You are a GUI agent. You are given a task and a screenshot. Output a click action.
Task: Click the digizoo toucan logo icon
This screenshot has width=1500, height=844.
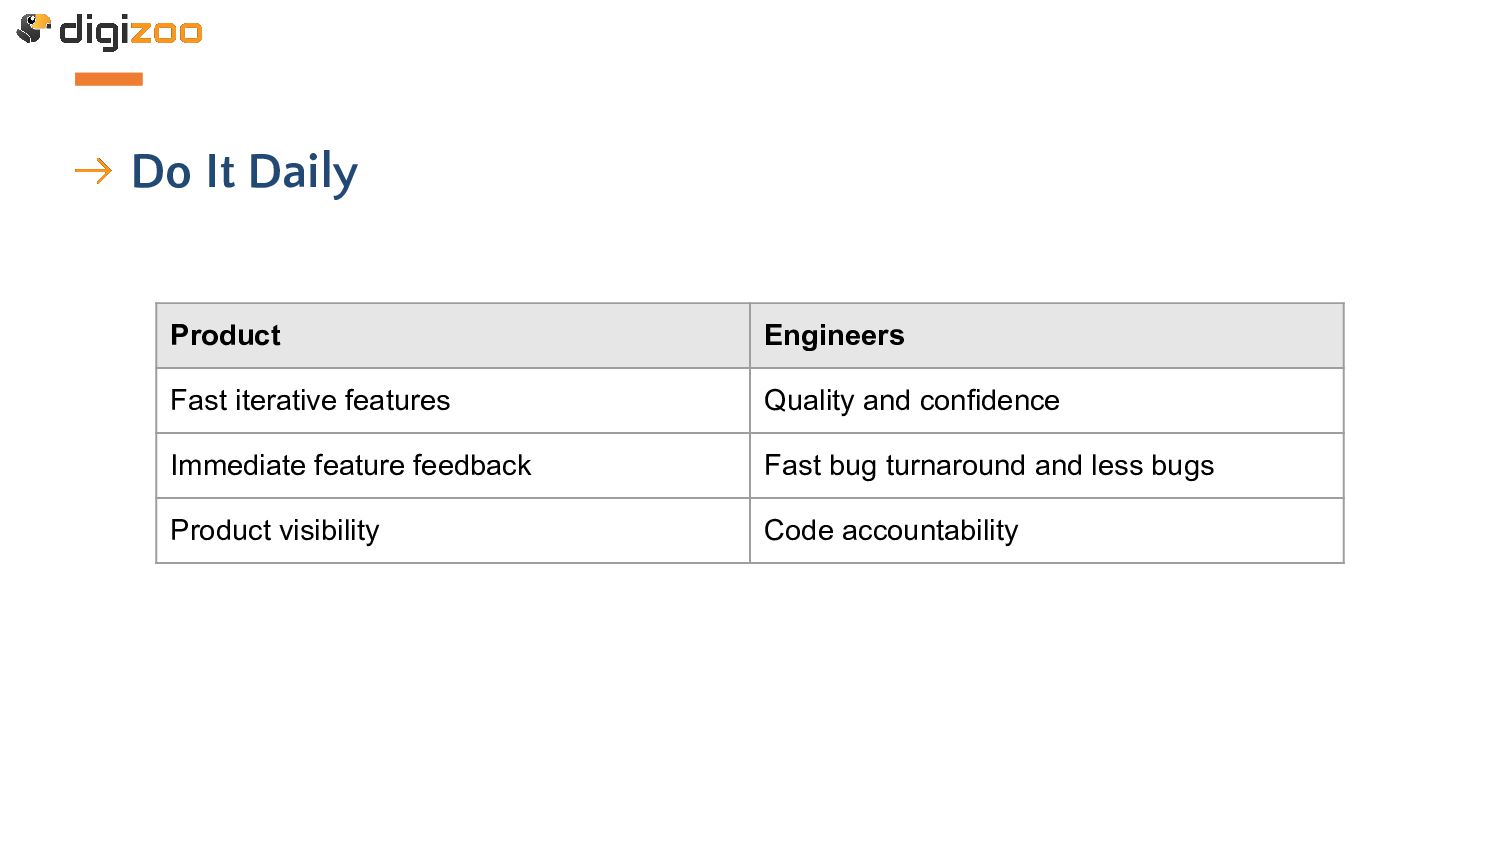click(x=33, y=28)
